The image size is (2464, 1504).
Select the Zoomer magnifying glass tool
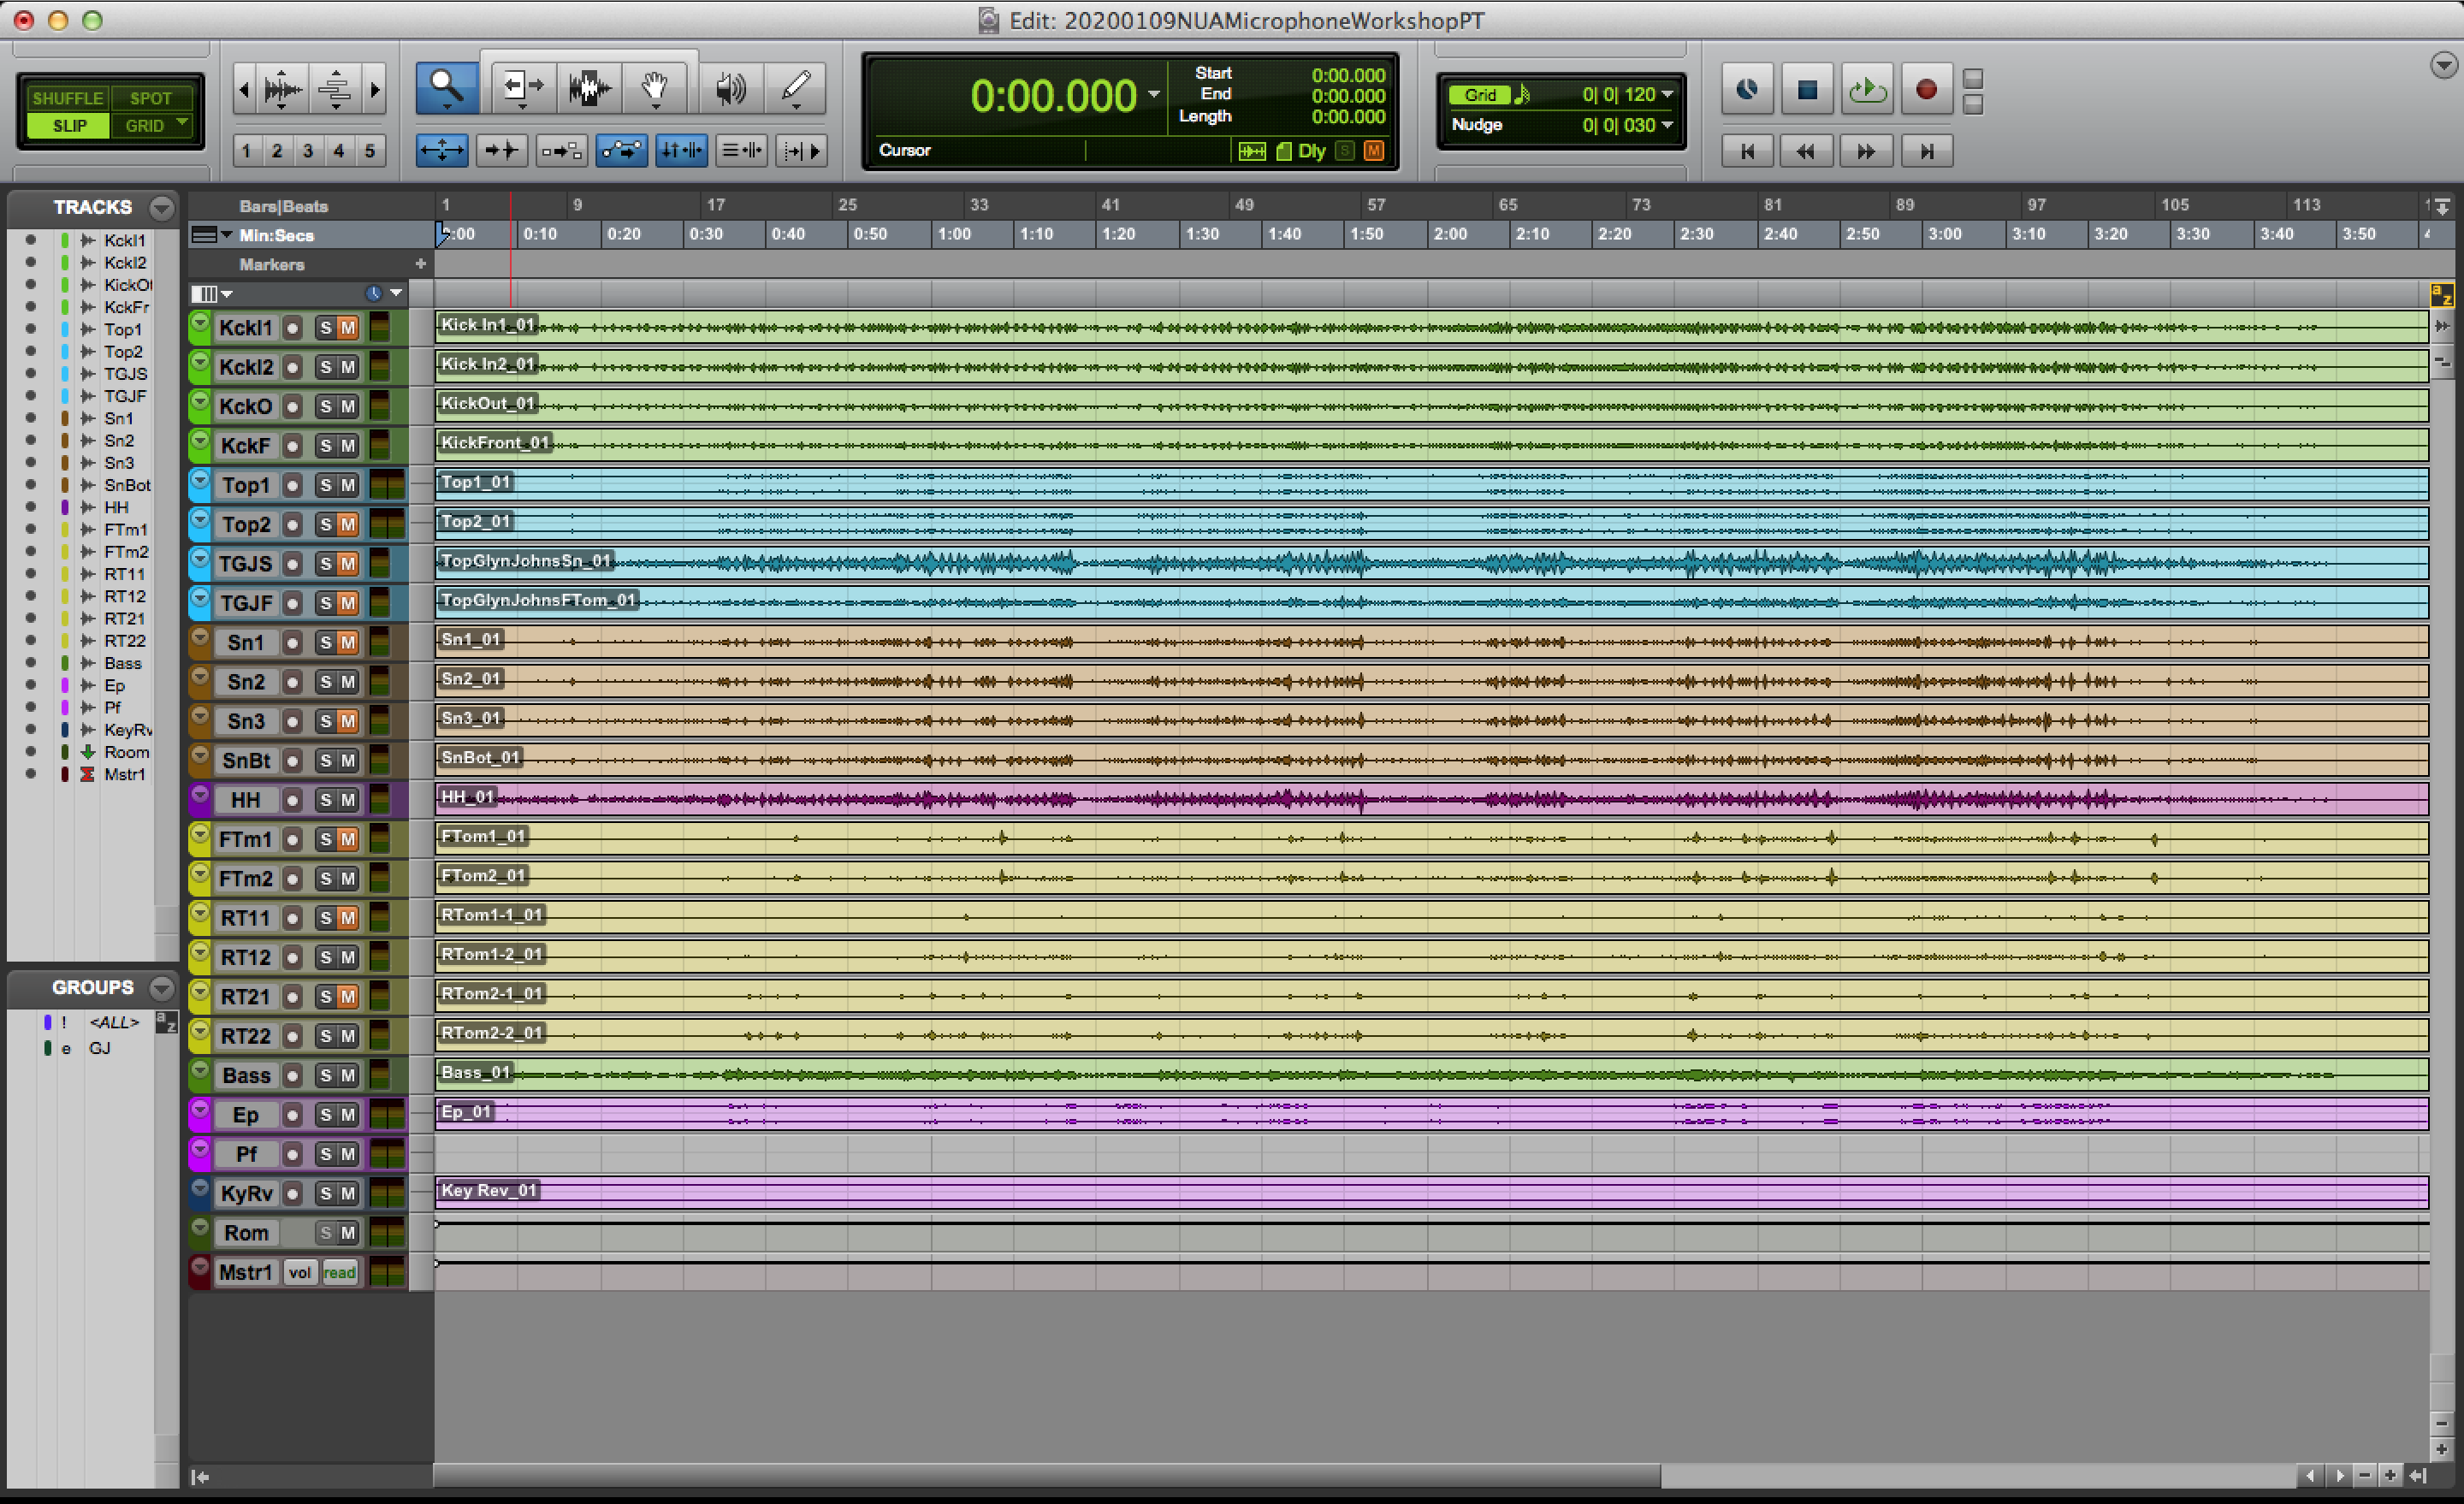click(x=446, y=88)
